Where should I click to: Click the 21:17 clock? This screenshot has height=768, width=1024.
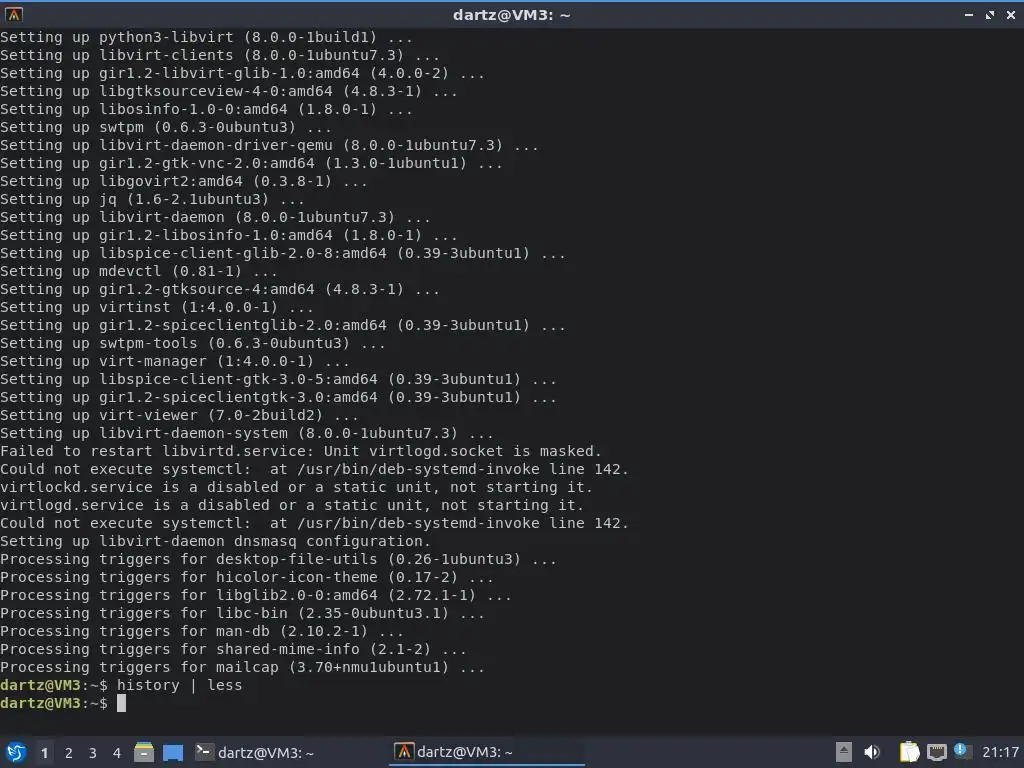(x=1000, y=752)
